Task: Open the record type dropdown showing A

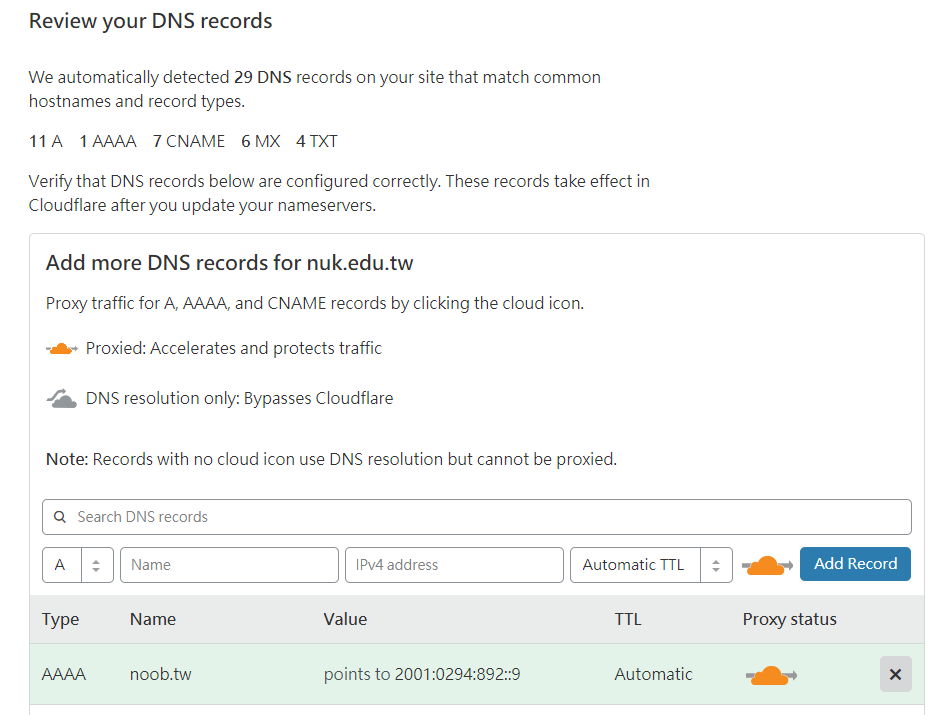Action: click(x=77, y=565)
